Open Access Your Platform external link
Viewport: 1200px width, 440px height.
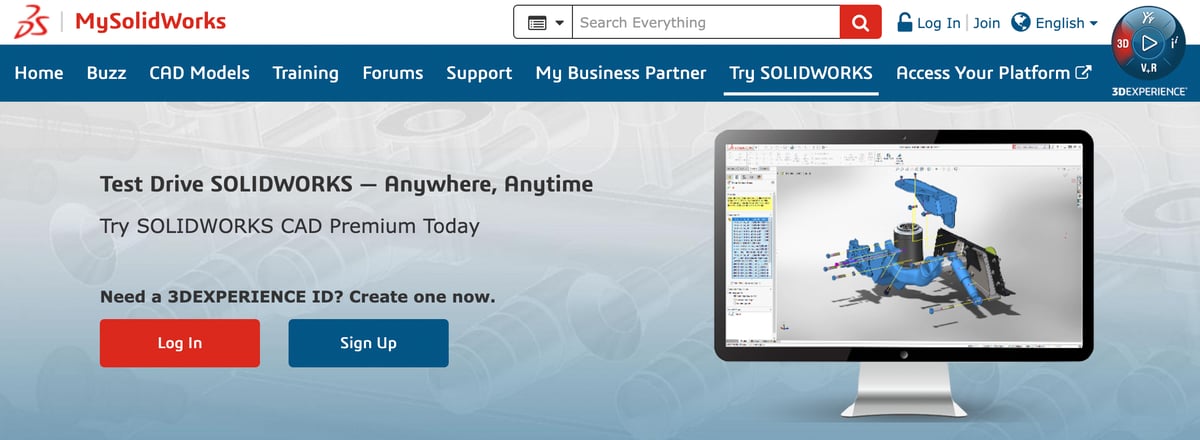993,73
